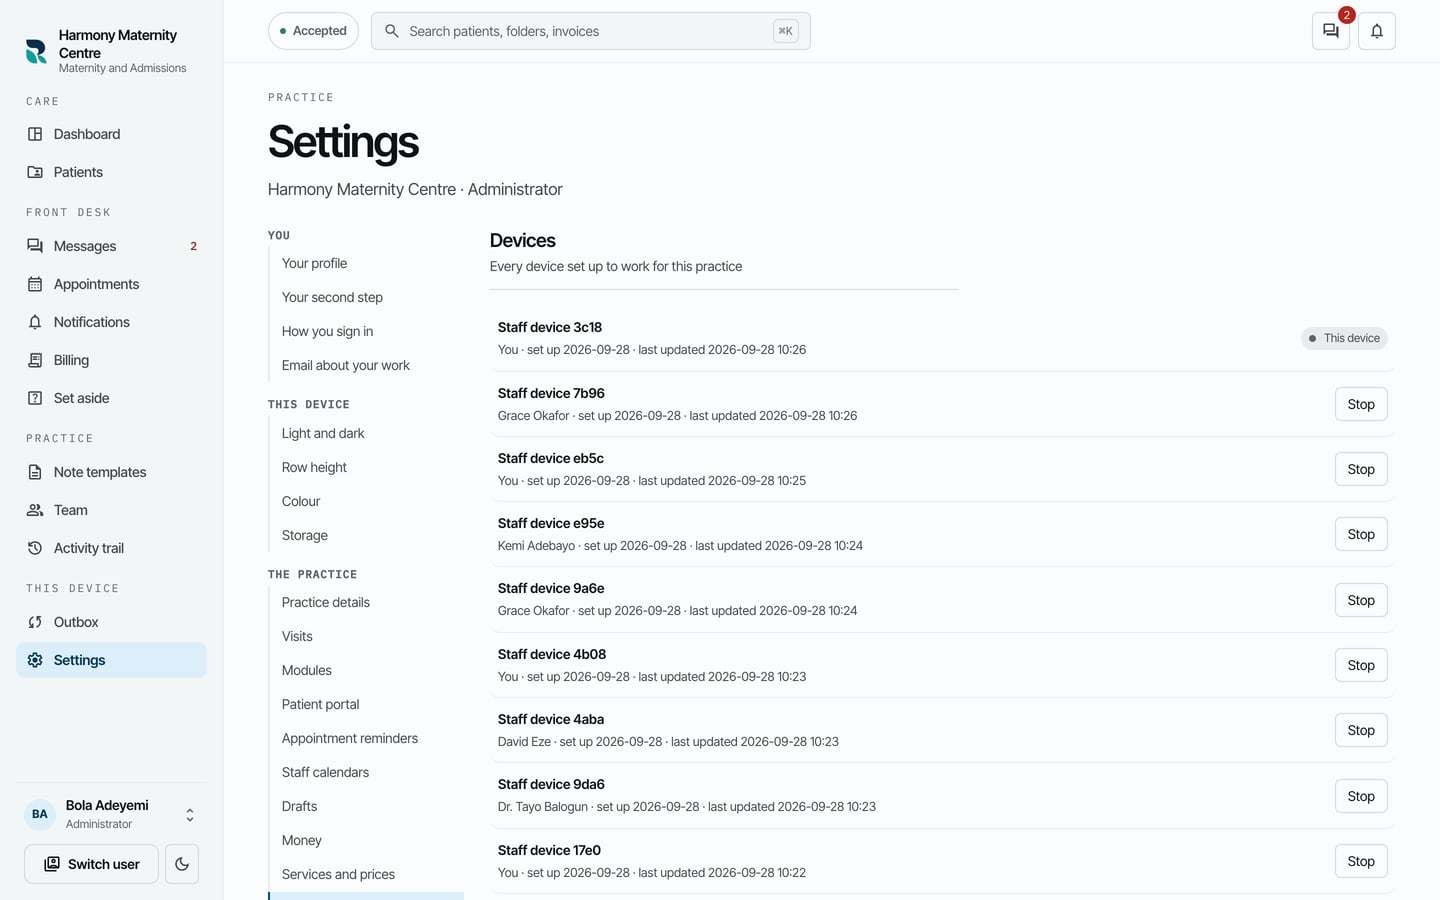This screenshot has height=900, width=1440.
Task: Focus the search patients, folders, invoices field
Action: pos(590,31)
